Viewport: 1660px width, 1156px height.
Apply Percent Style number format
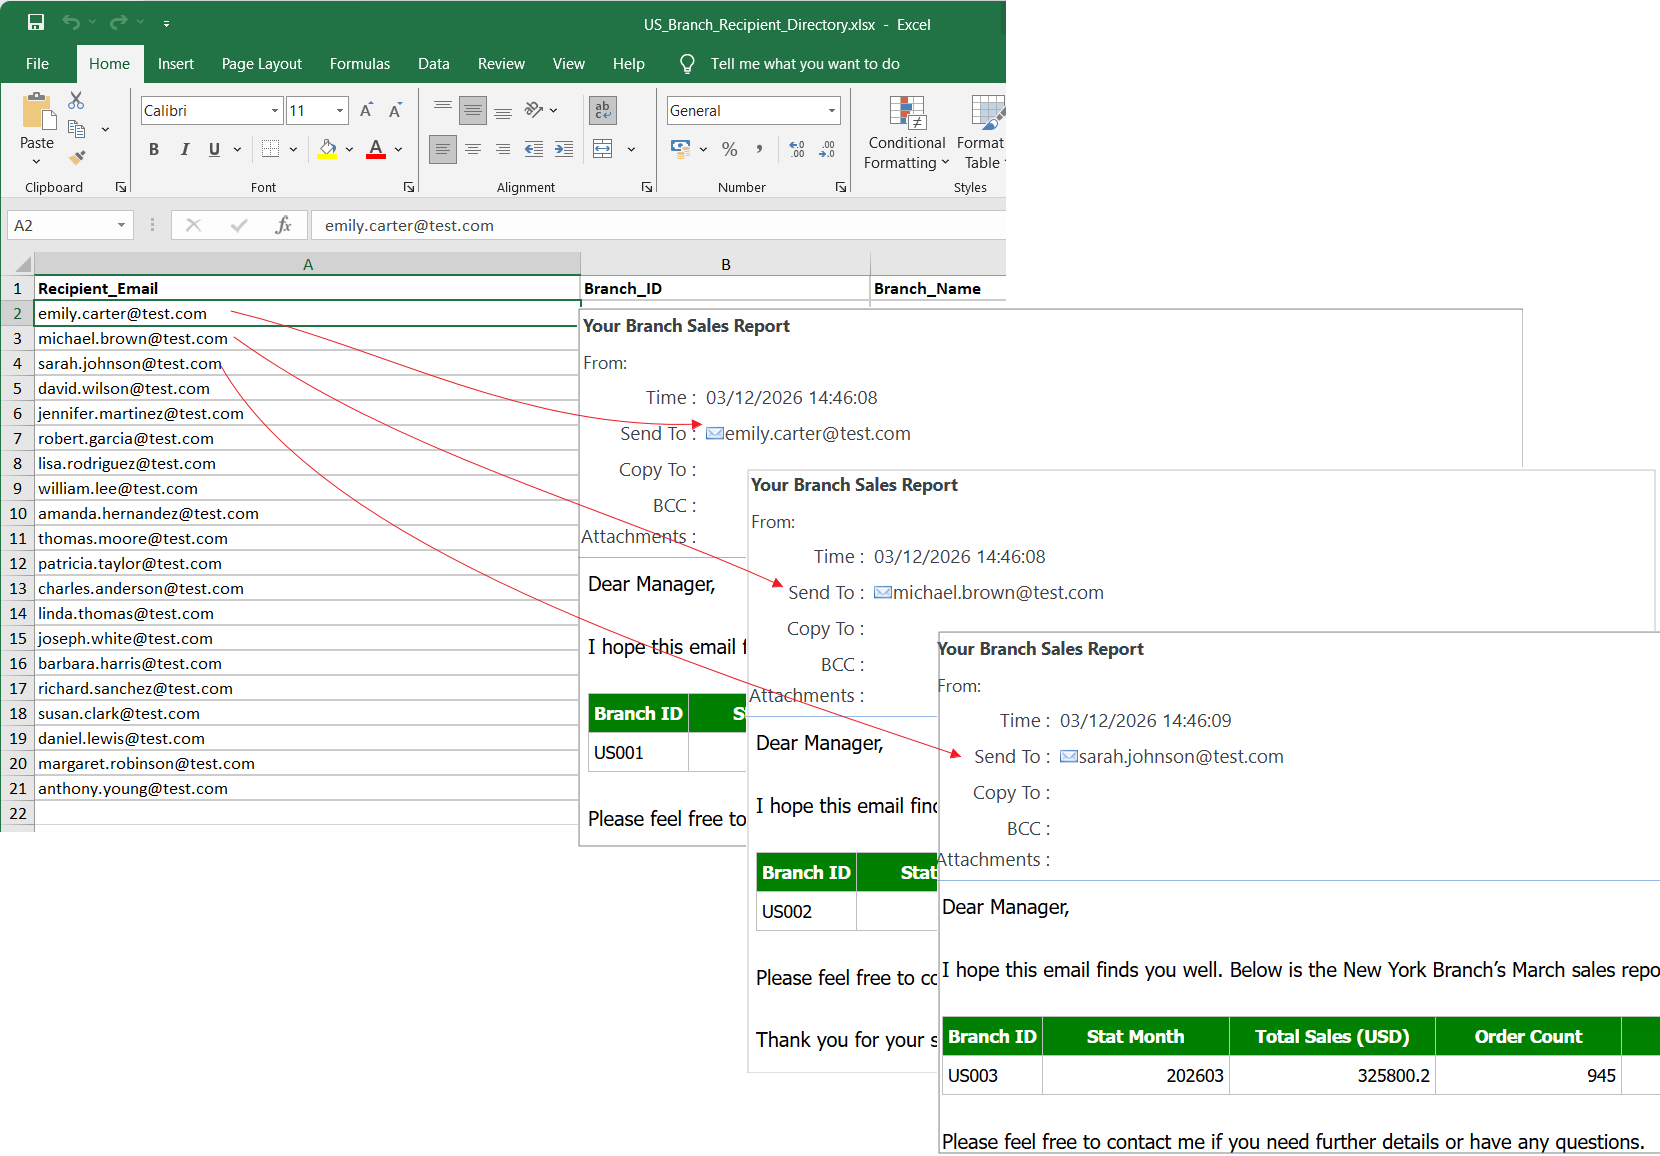coord(730,149)
